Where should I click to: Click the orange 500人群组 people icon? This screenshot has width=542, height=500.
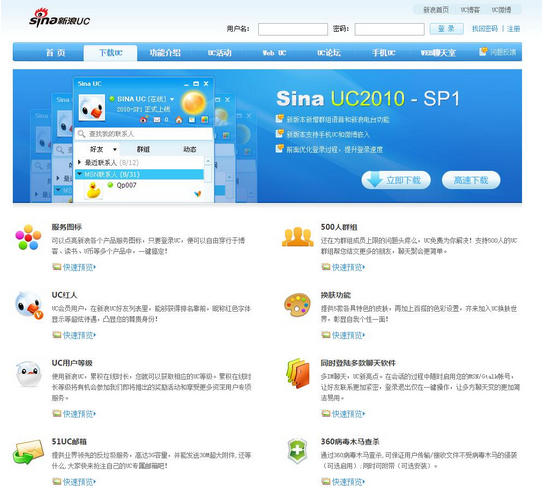(x=297, y=237)
